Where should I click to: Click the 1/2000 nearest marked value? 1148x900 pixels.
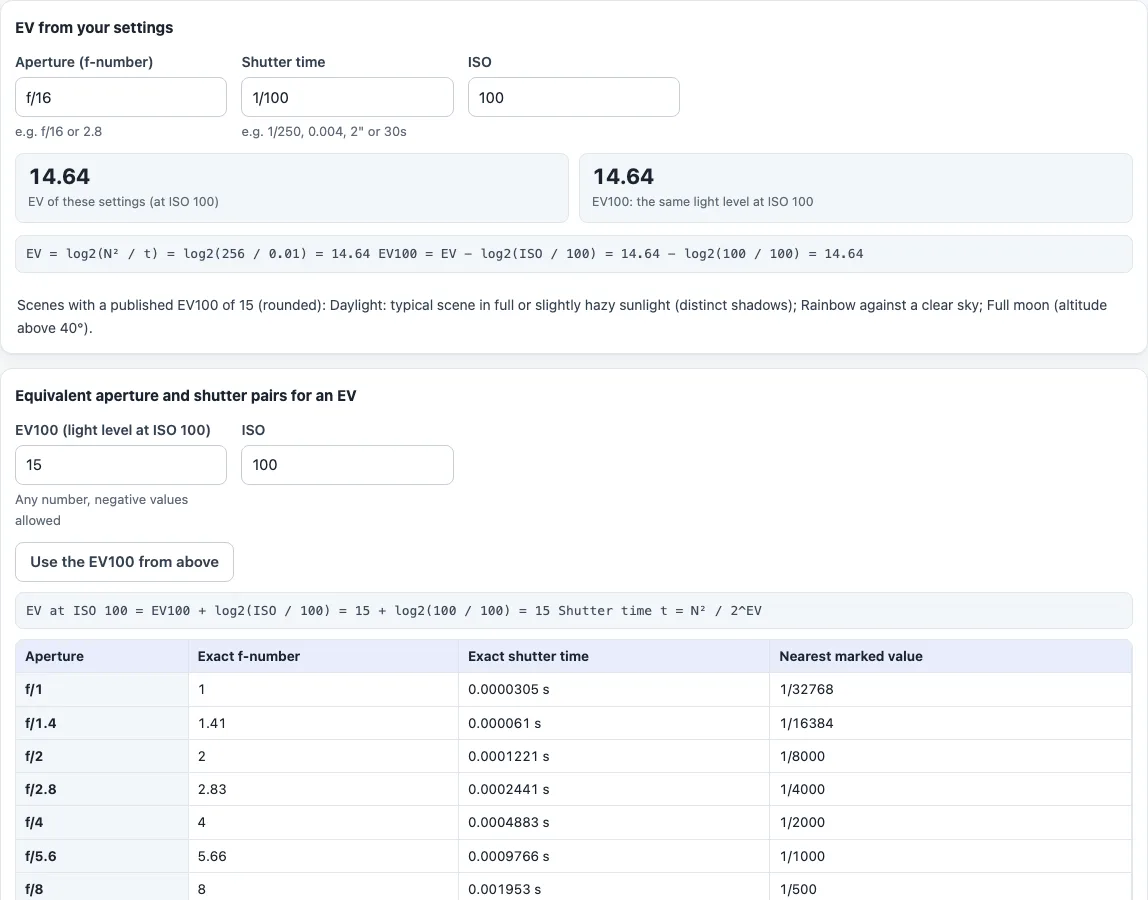pos(802,822)
